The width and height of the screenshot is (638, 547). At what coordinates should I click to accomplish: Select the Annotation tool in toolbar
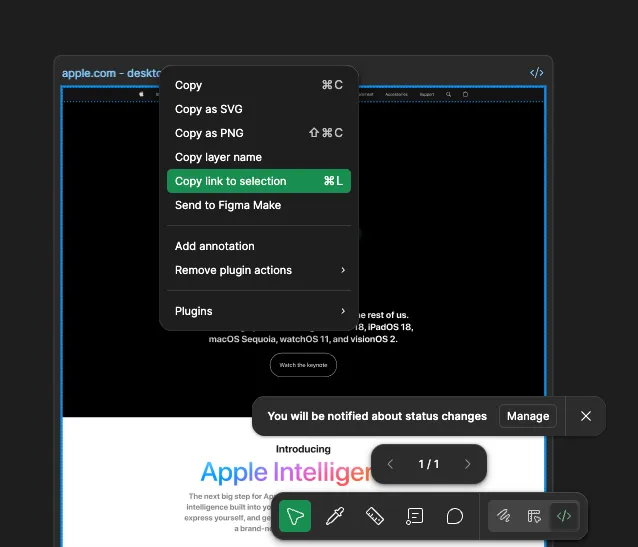[415, 516]
